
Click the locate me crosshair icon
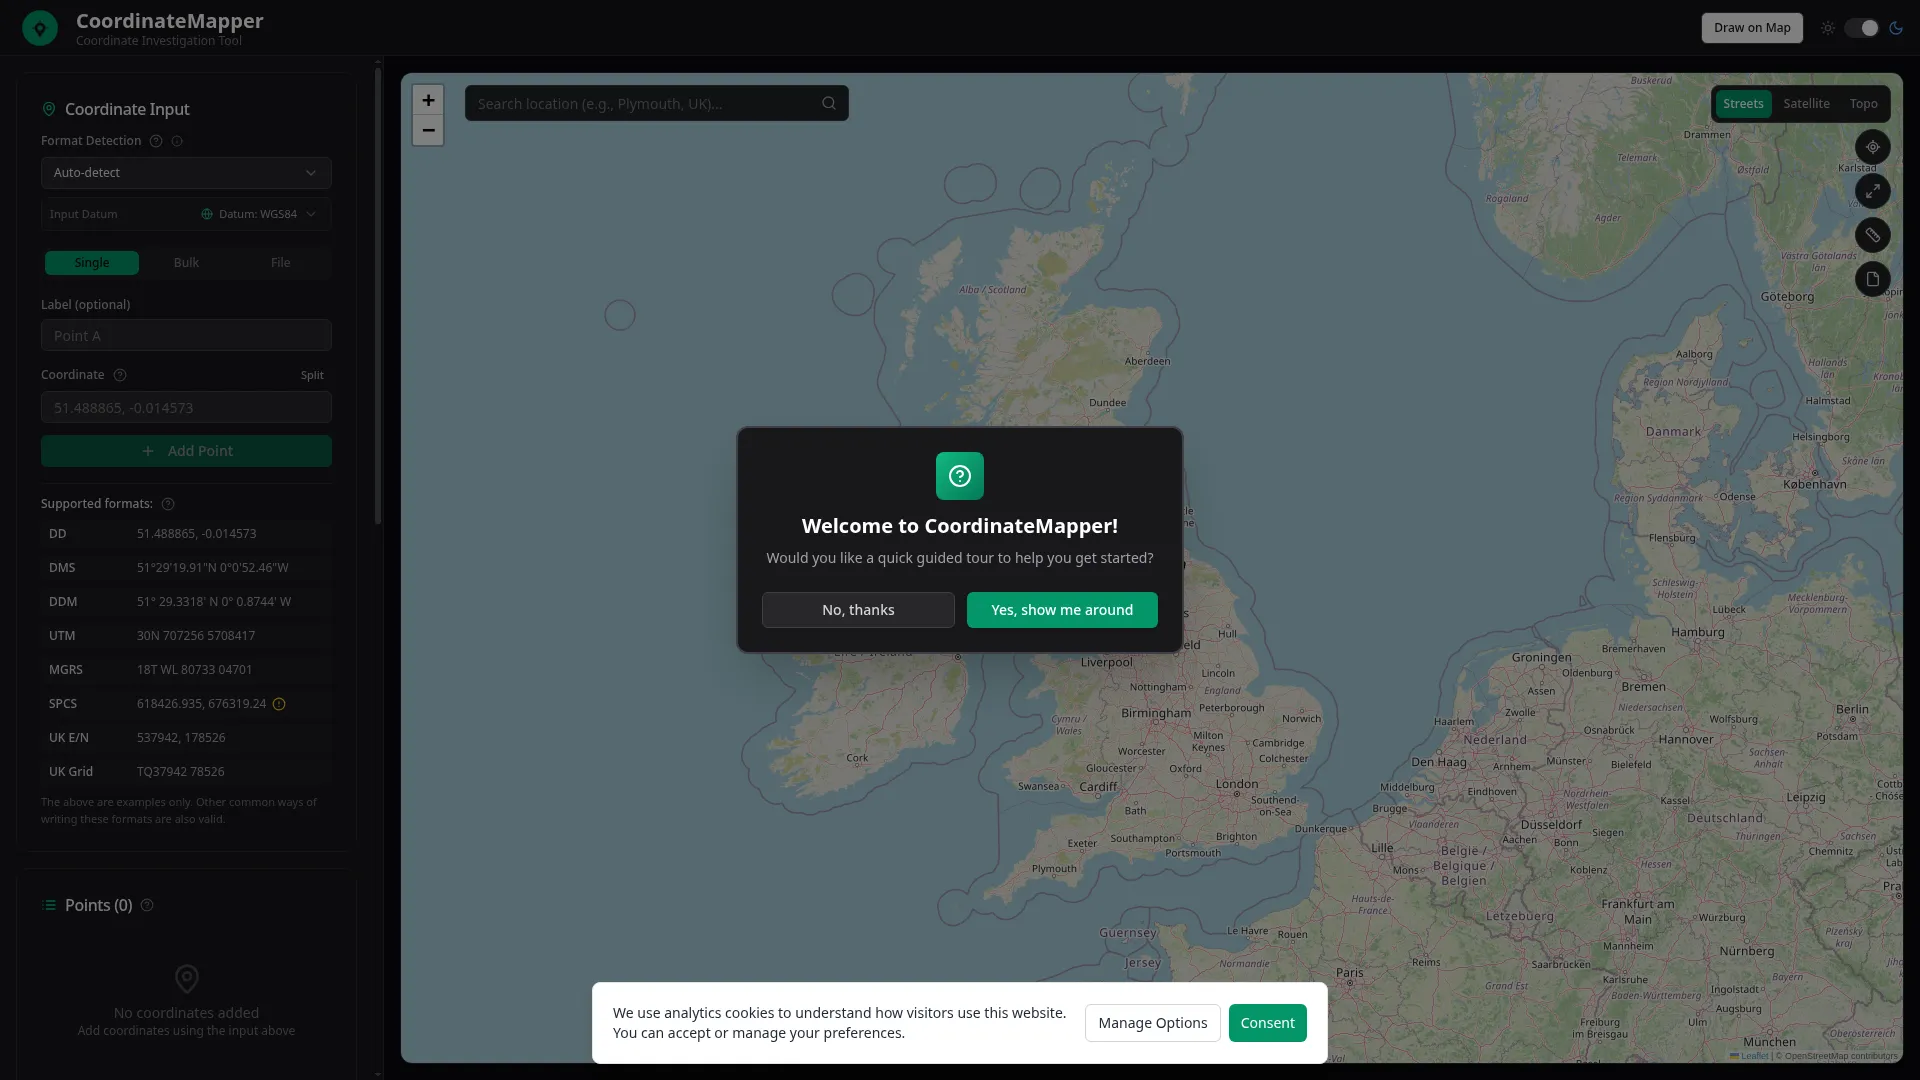pyautogui.click(x=1873, y=147)
